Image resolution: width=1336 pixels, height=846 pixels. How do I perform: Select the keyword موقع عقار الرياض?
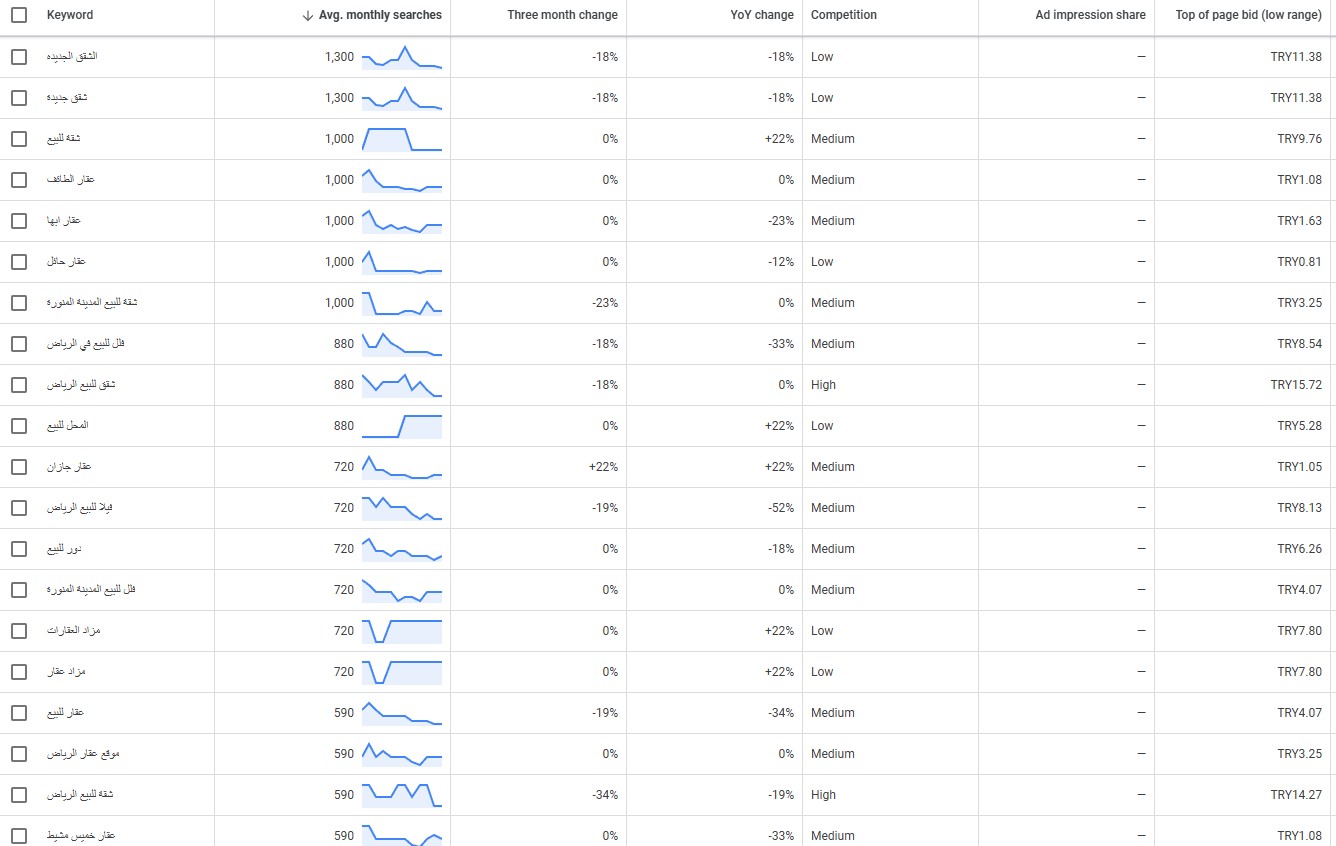pos(18,753)
